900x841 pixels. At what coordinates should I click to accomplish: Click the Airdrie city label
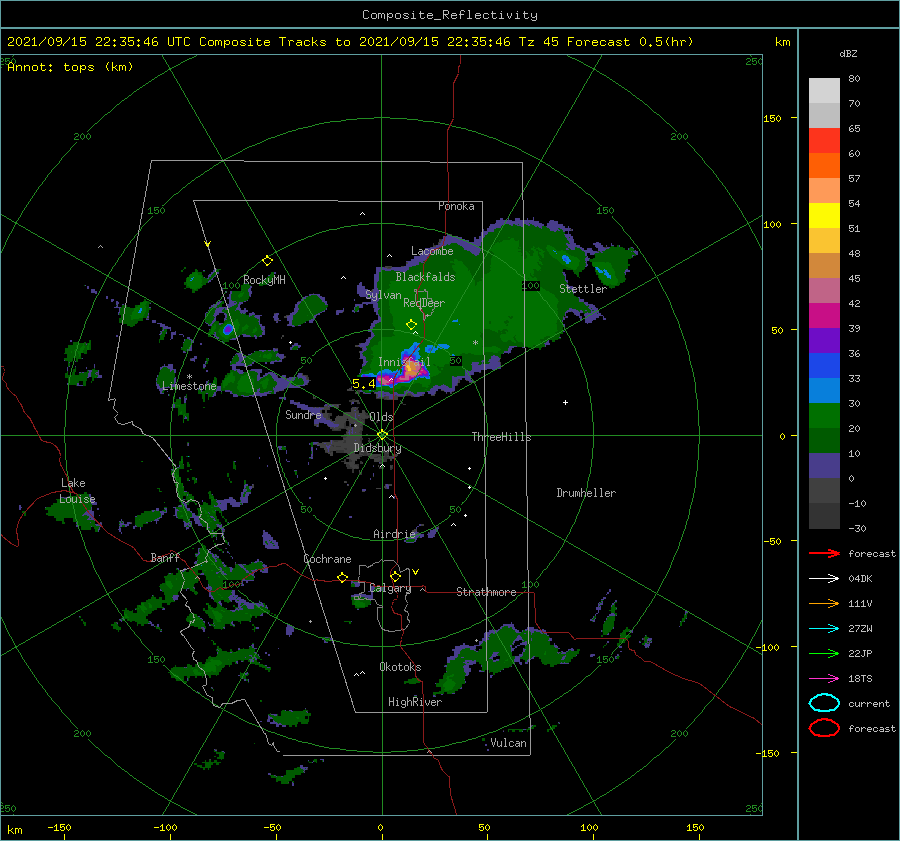coord(394,534)
